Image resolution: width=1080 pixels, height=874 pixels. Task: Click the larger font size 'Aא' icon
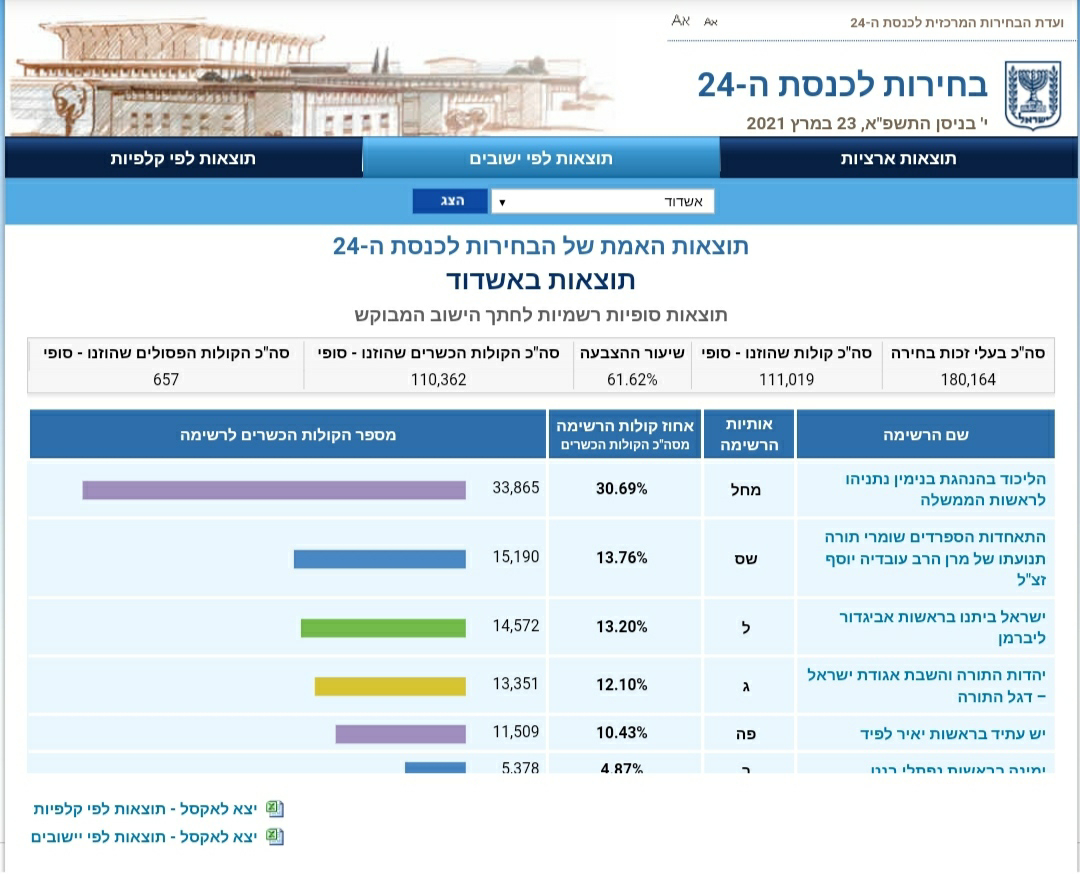pos(681,21)
